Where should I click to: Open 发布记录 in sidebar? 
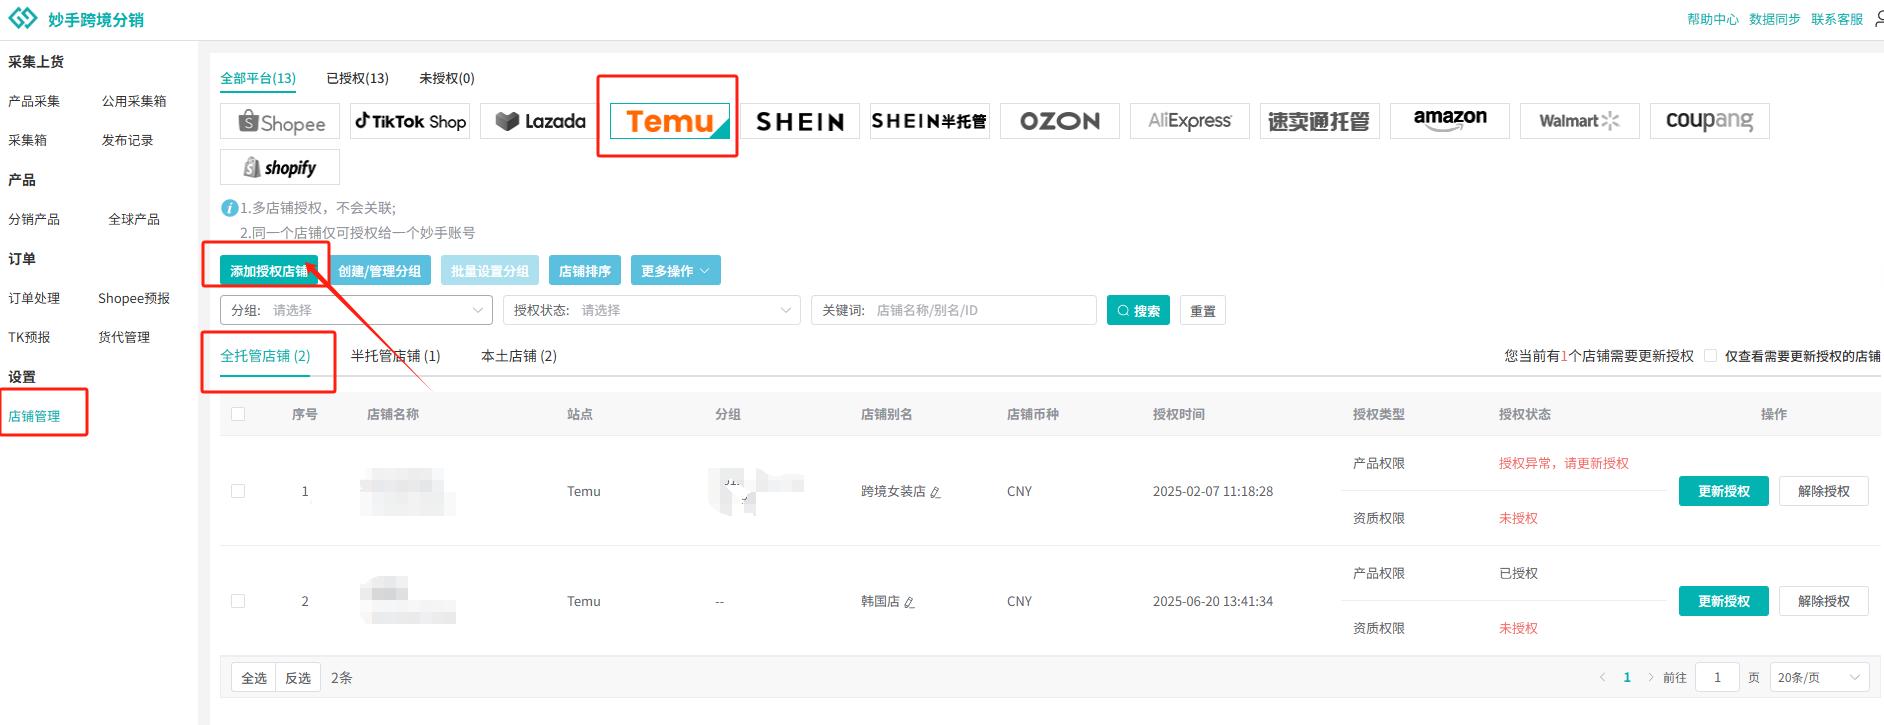pyautogui.click(x=127, y=140)
